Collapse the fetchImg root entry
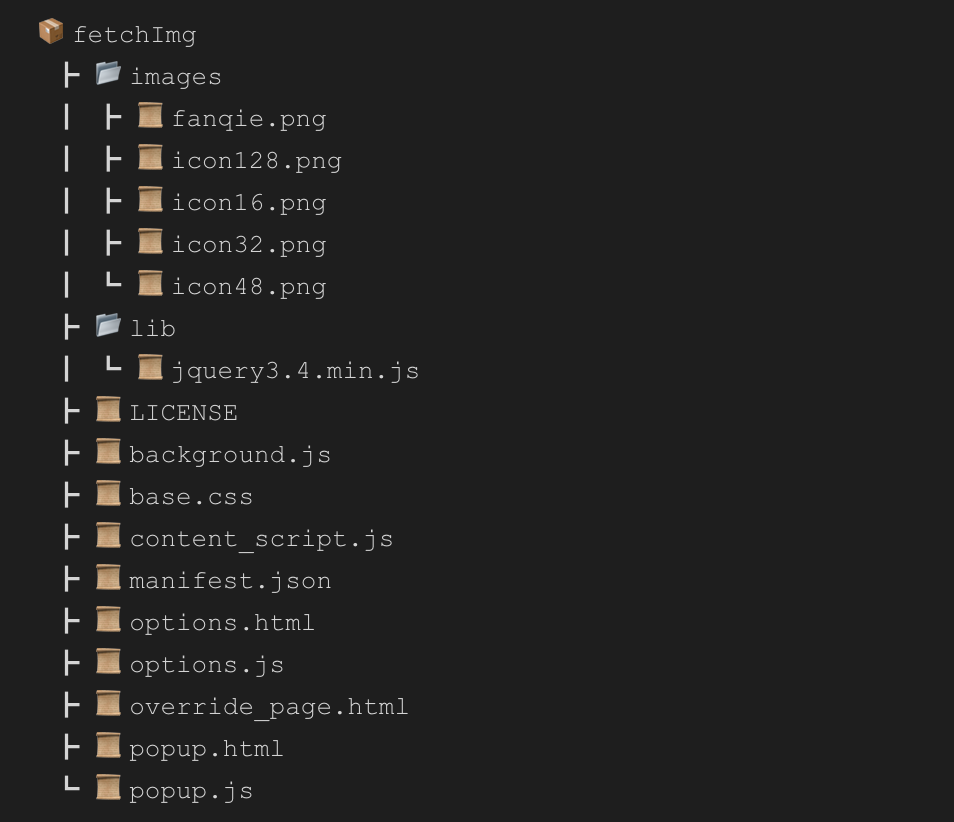The image size is (954, 822). 134,35
